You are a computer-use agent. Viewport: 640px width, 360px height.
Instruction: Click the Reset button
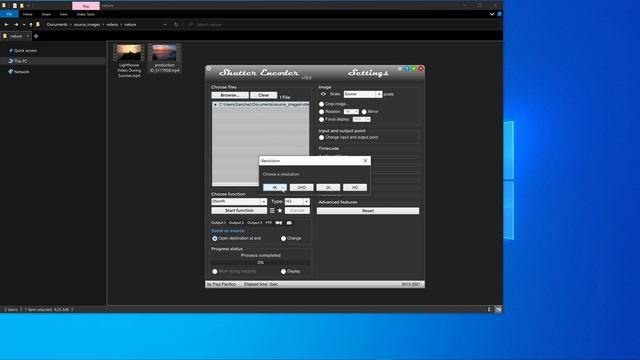click(x=368, y=211)
